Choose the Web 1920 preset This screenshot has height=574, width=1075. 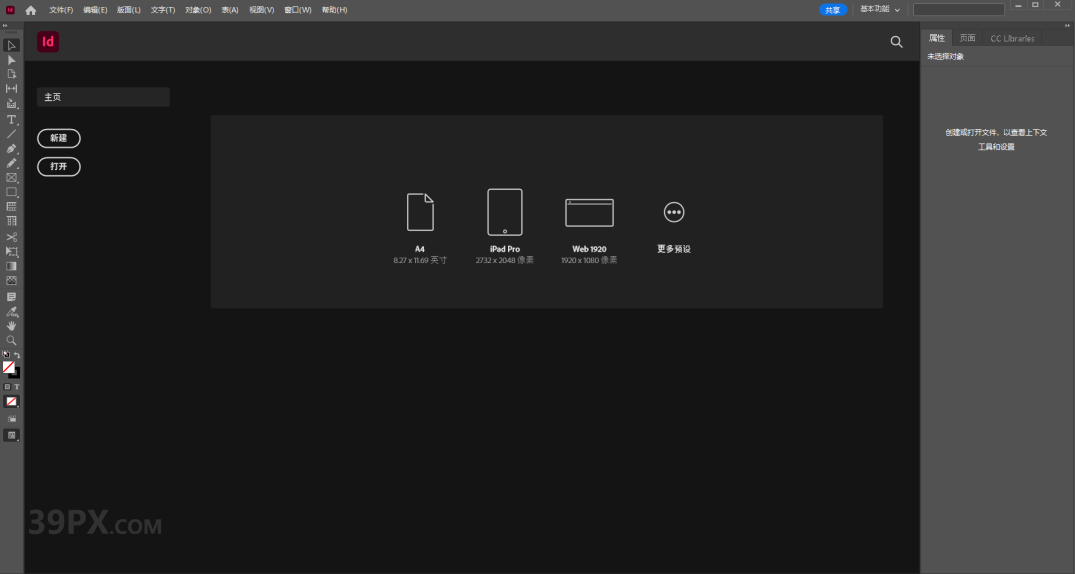point(589,231)
